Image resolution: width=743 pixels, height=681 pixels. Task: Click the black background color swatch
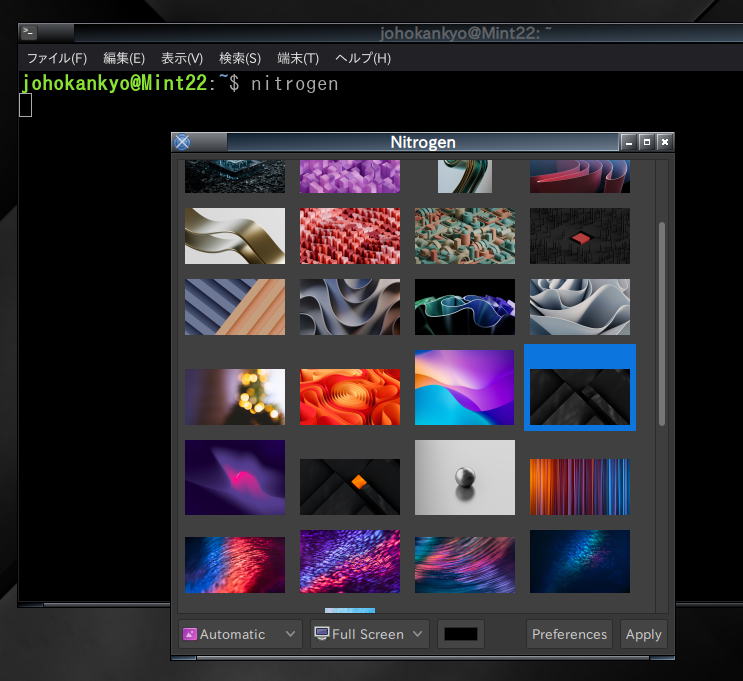[461, 634]
